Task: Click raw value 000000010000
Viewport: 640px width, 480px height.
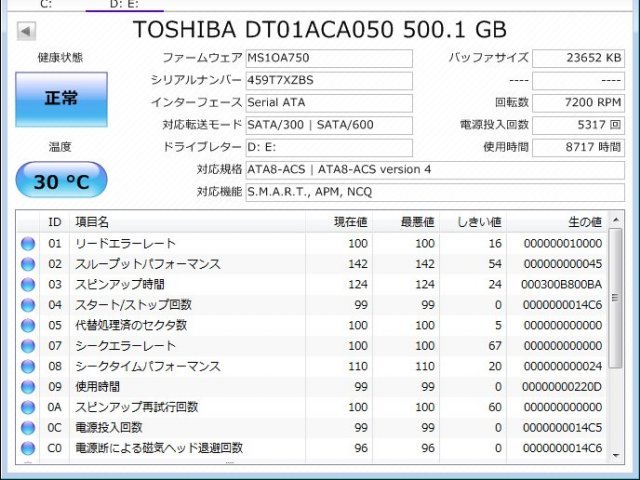Action: click(563, 244)
